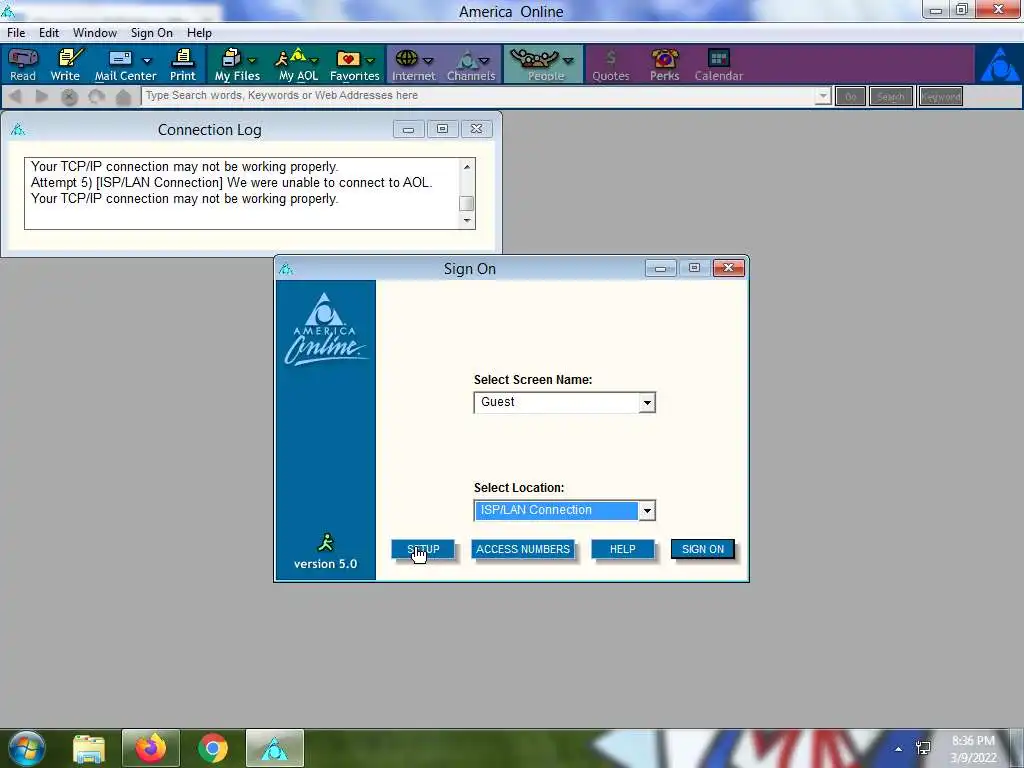Click the Stop navigation icon

pos(69,97)
